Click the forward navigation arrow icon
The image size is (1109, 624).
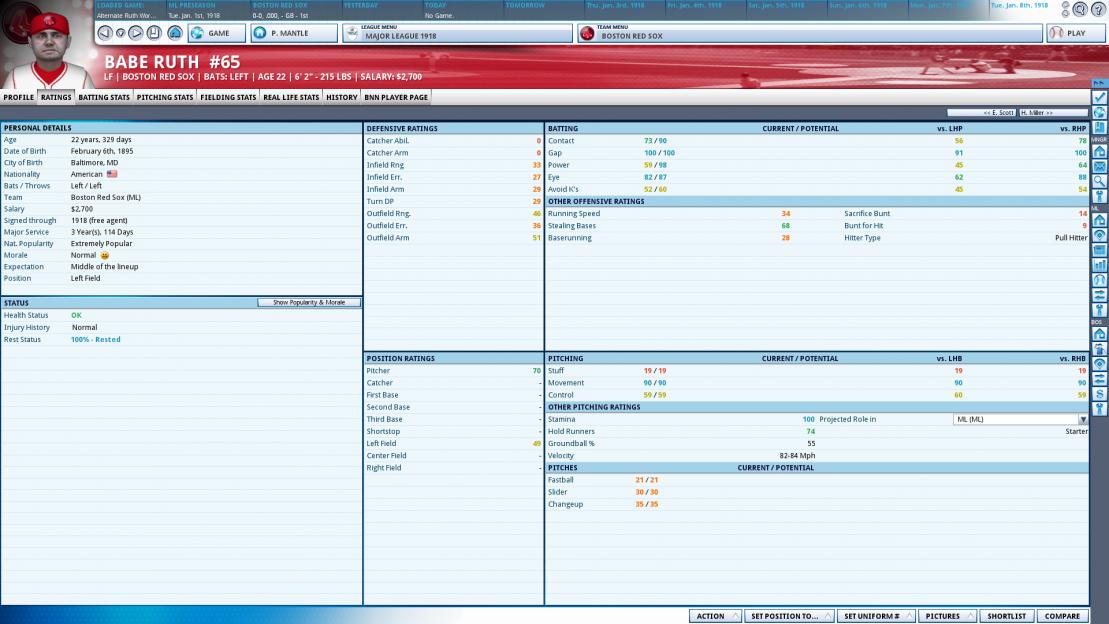point(137,33)
